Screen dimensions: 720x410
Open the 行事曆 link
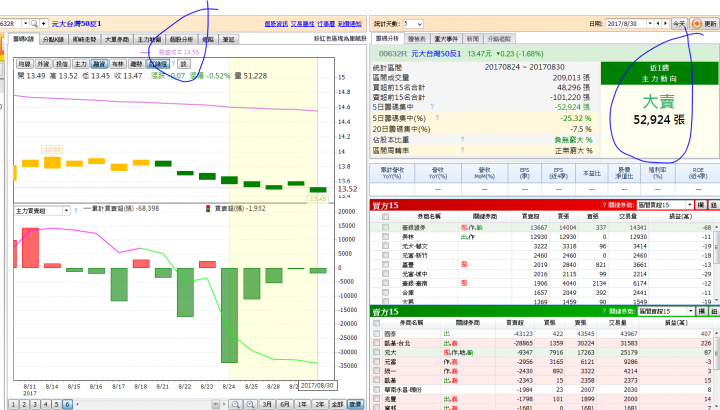coord(326,24)
